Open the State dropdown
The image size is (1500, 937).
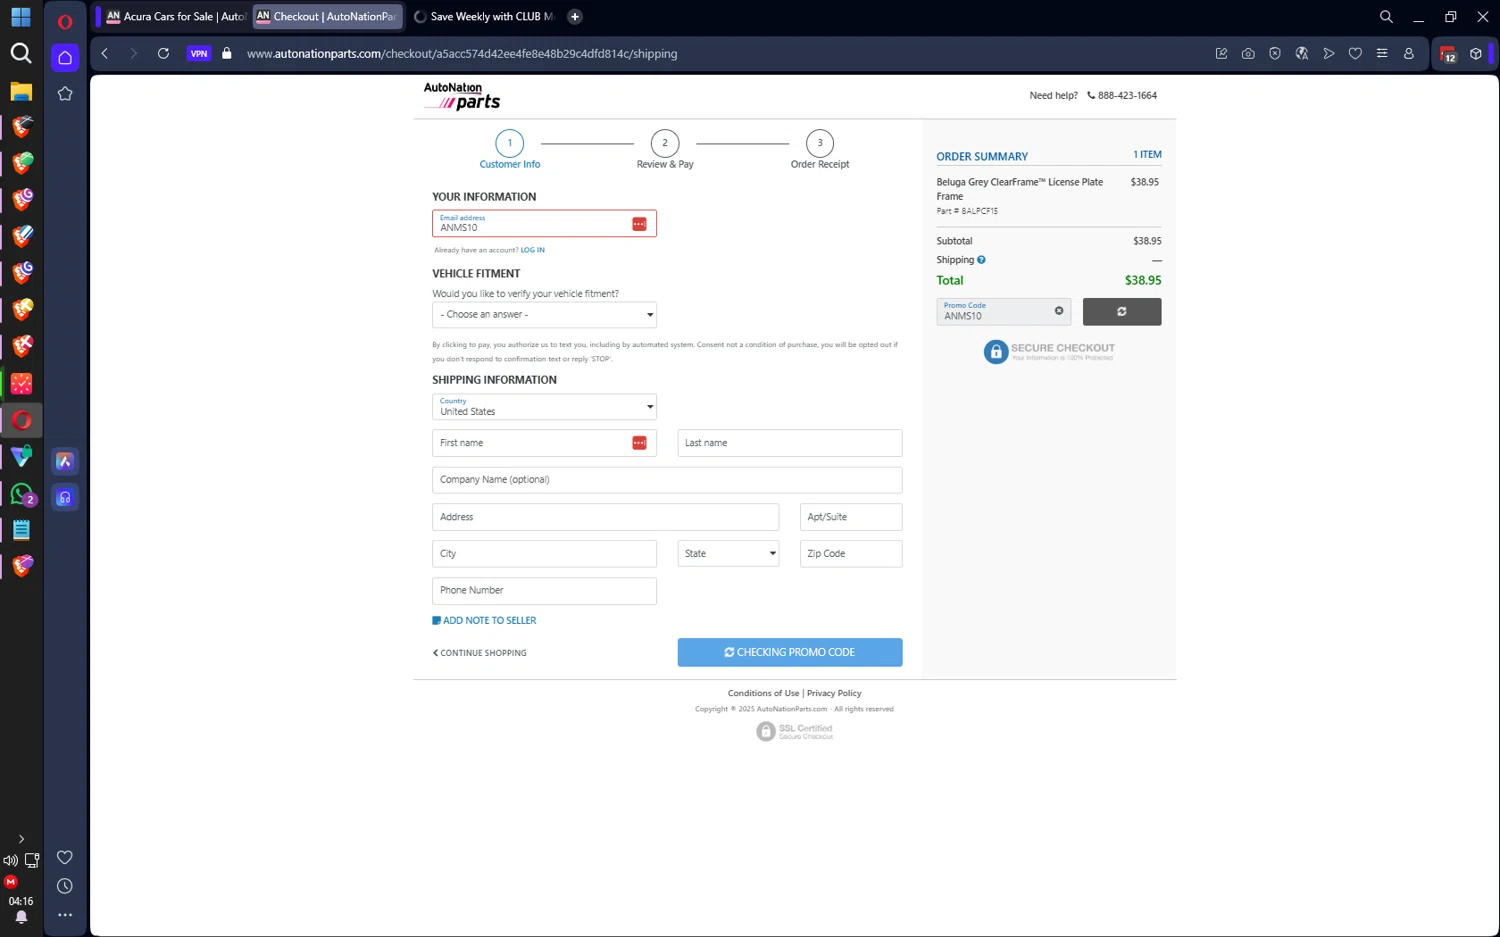tap(728, 554)
